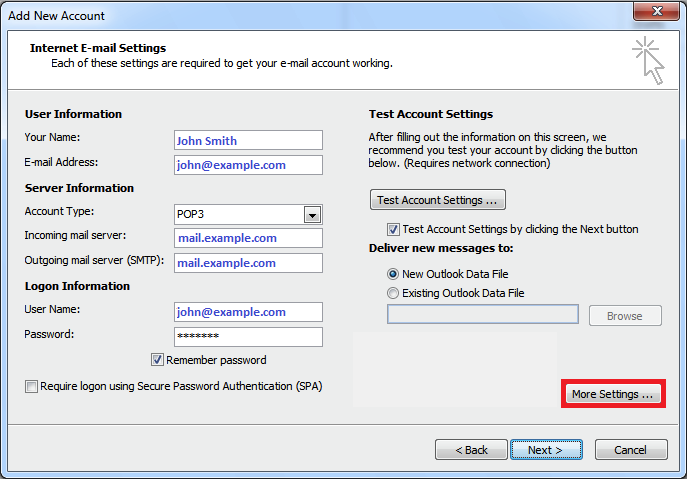Go Back to previous wizard page
Image resolution: width=687 pixels, height=480 pixels.
tap(471, 450)
